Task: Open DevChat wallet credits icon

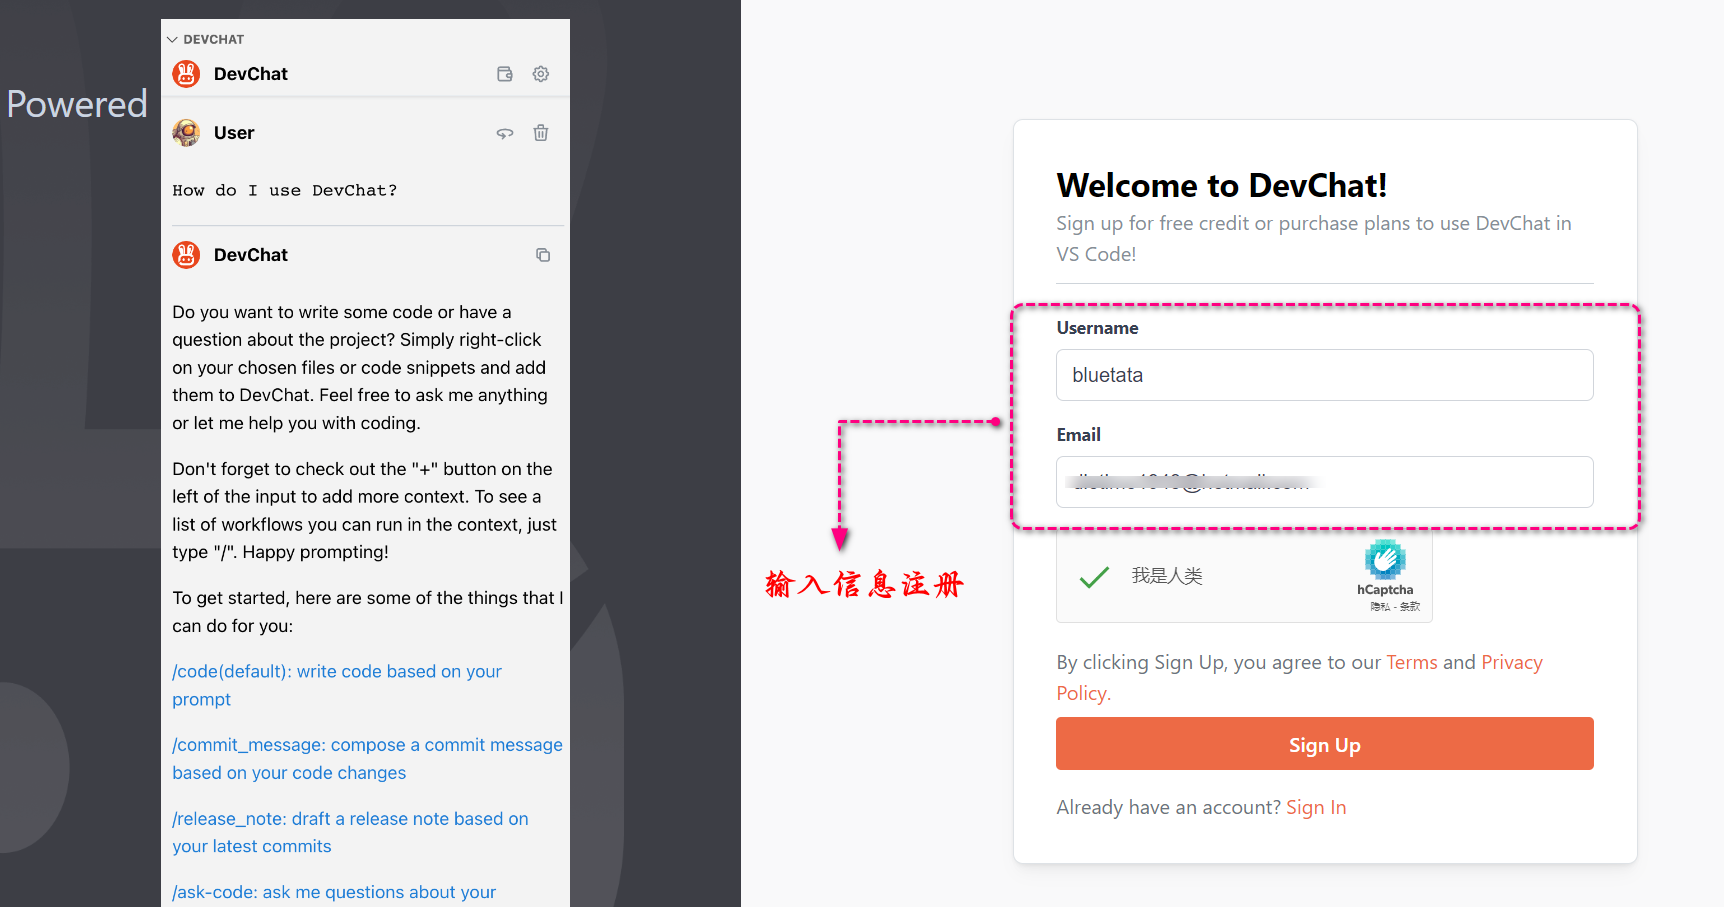Action: (x=505, y=73)
